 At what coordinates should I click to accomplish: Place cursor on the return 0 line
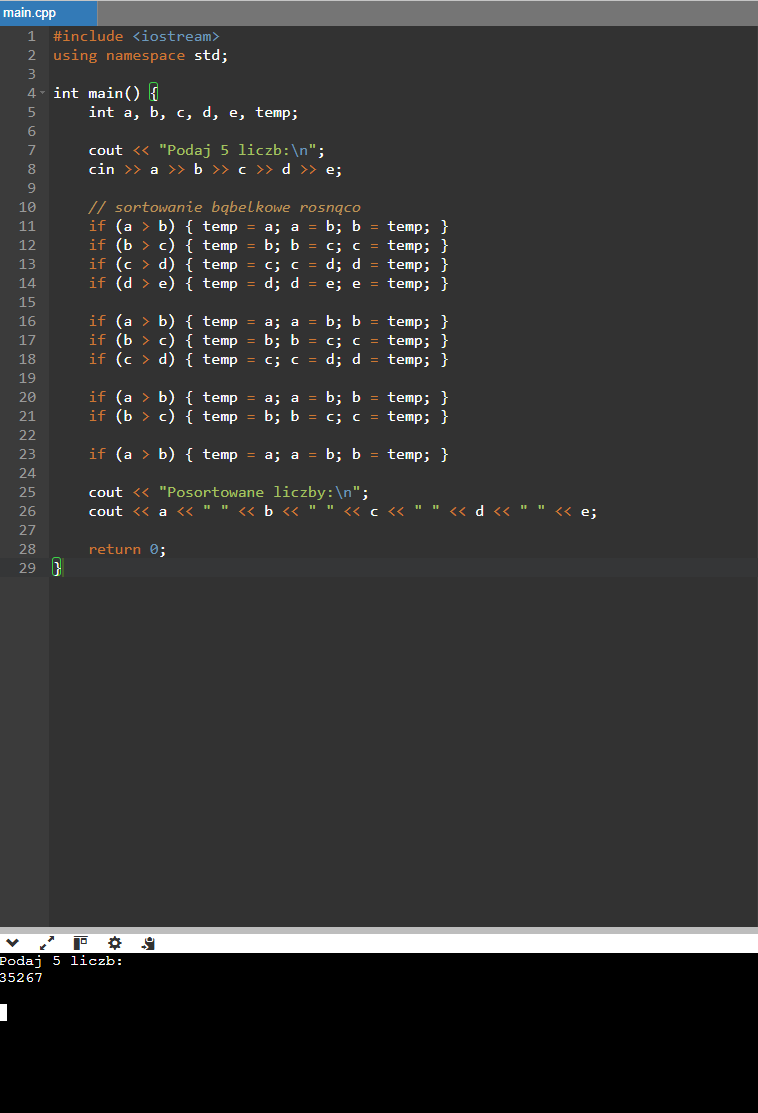(127, 549)
